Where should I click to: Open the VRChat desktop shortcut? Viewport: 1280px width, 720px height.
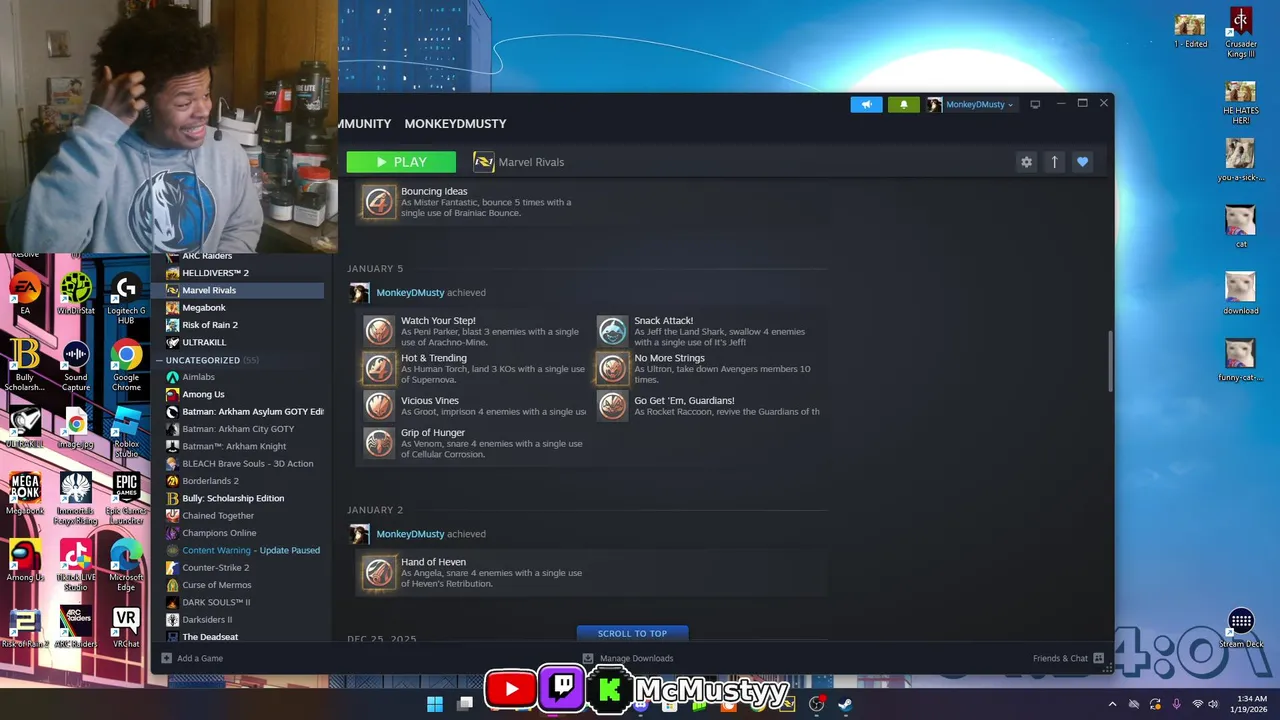pos(126,627)
